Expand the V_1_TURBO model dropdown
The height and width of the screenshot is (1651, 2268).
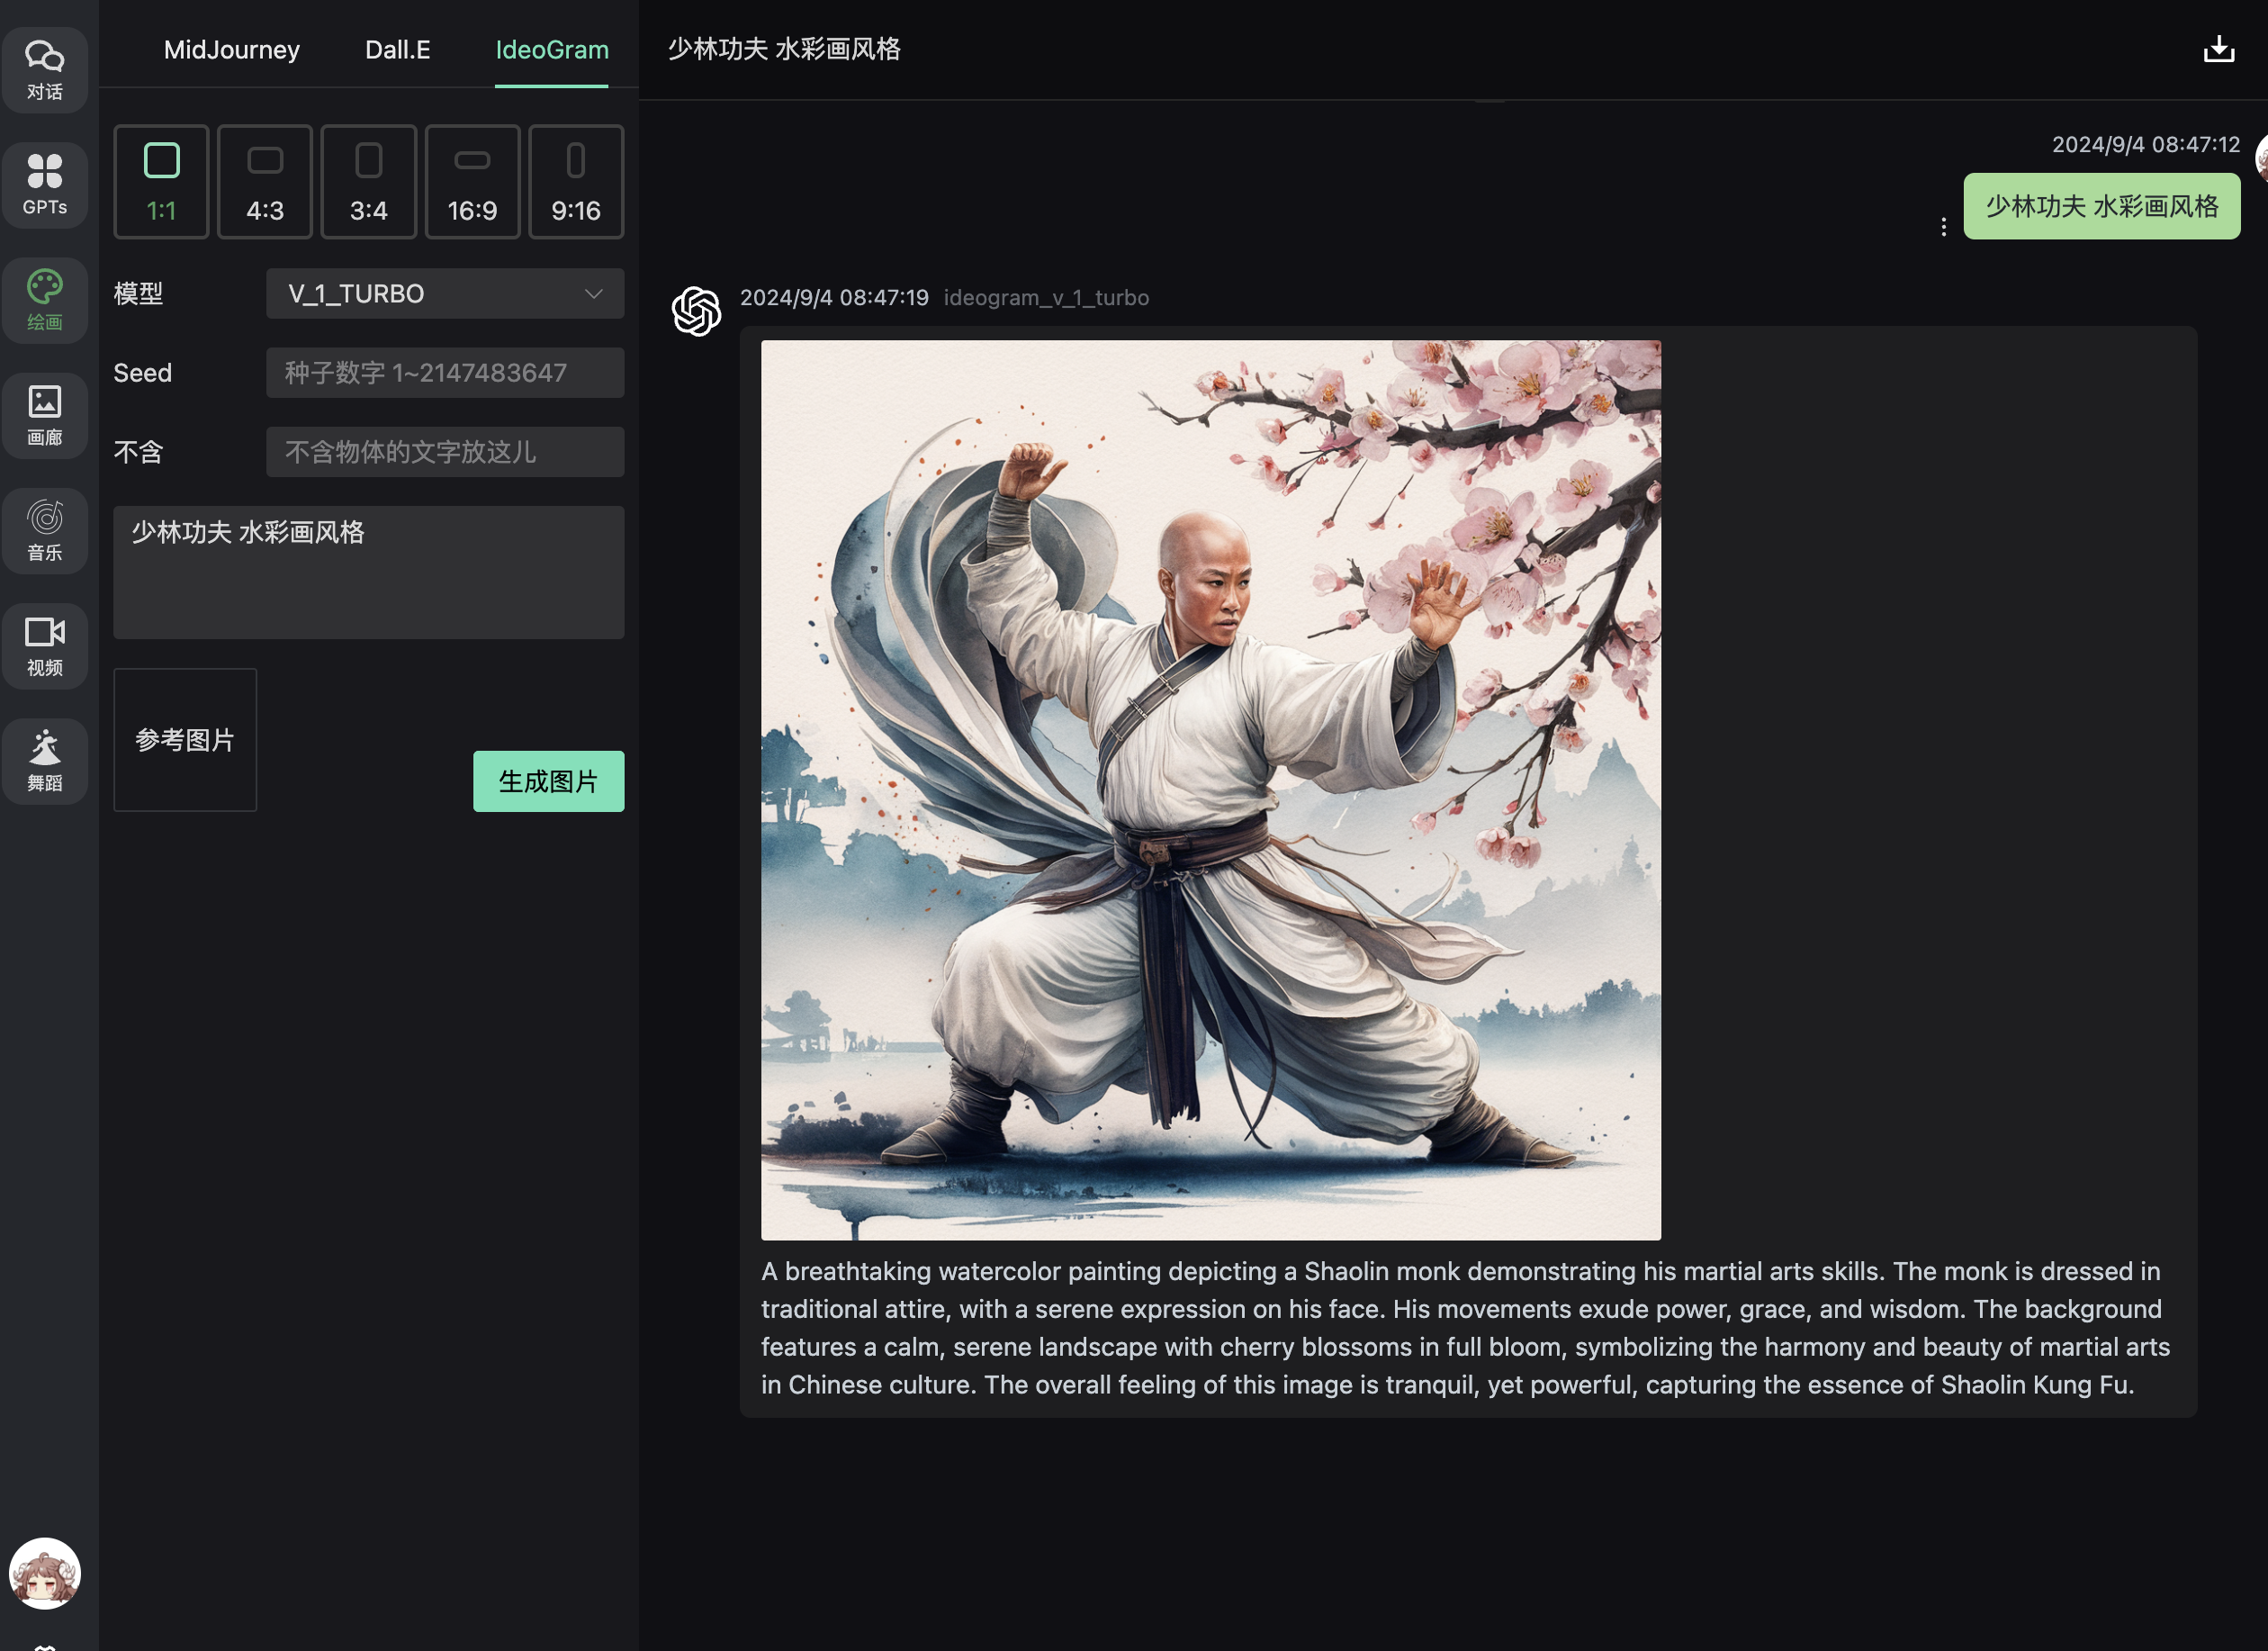coord(445,294)
